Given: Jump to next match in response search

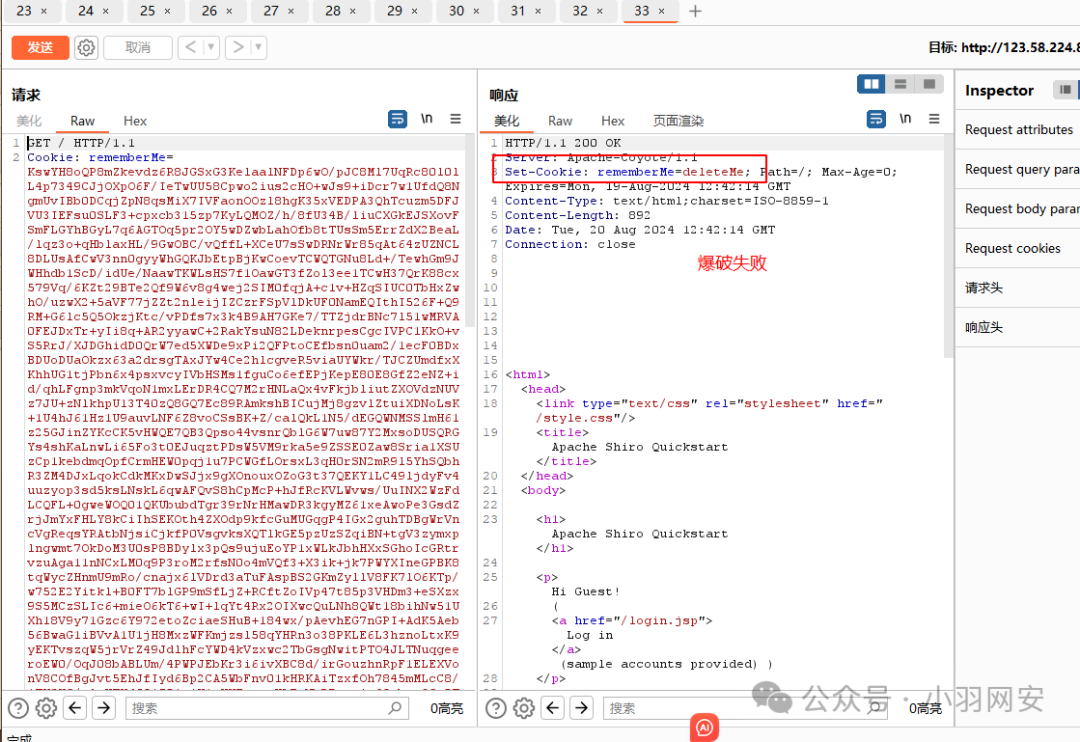Looking at the screenshot, I should point(582,708).
